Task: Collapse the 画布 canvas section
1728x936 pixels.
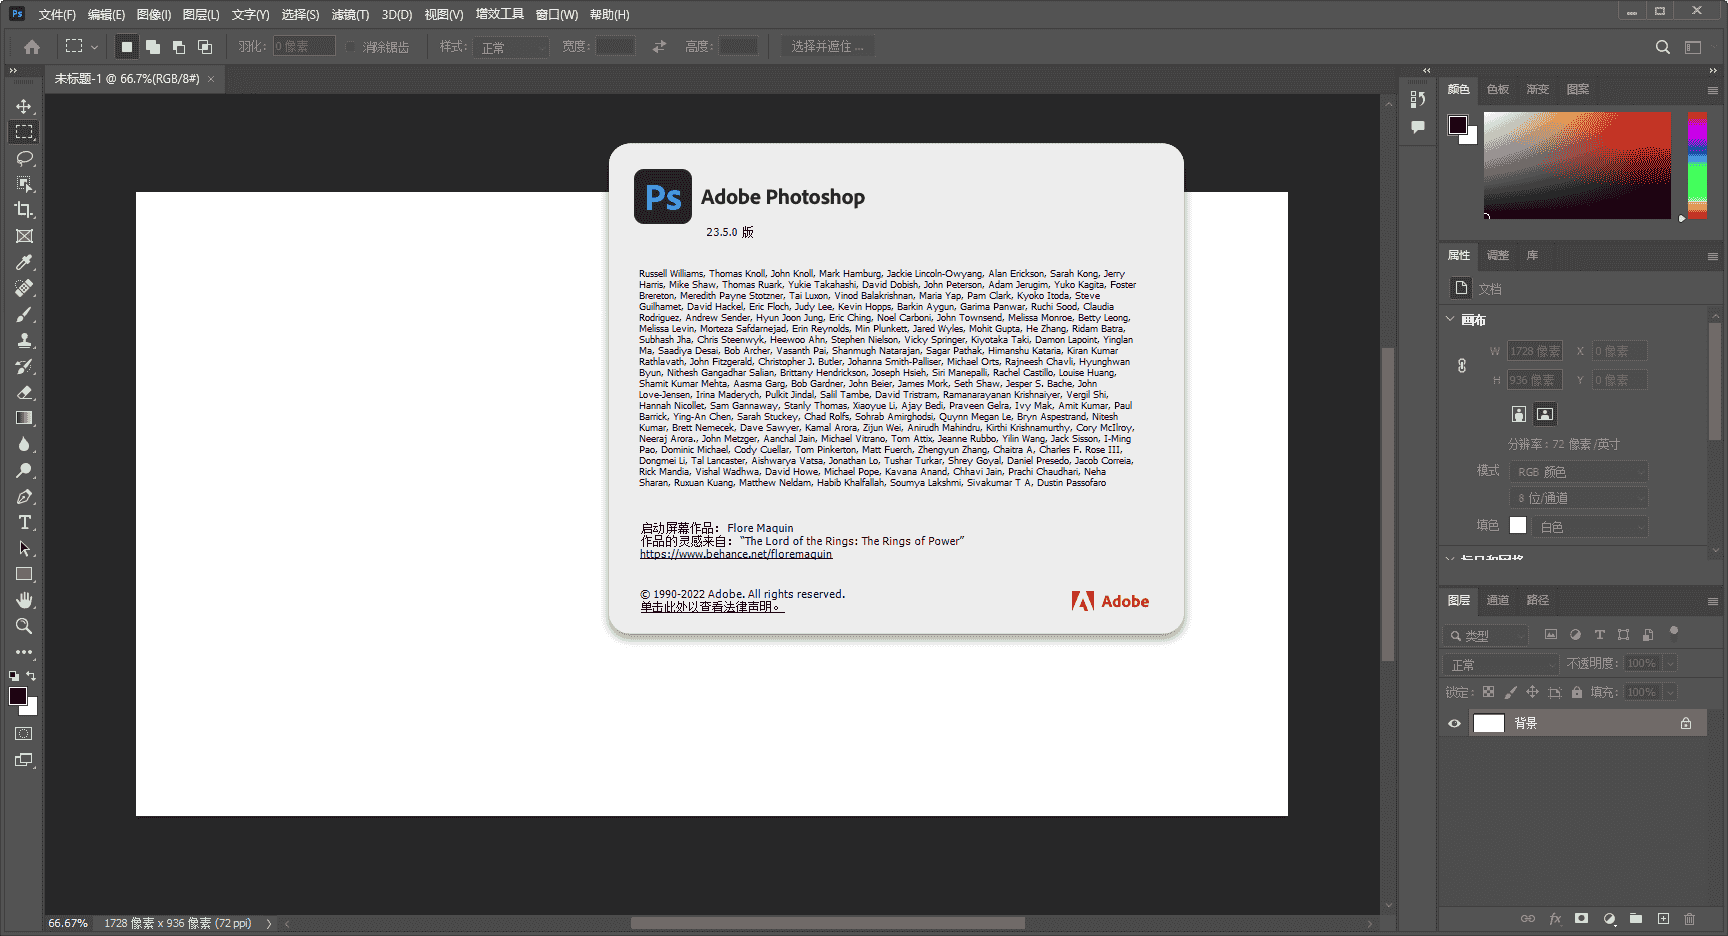Action: tap(1451, 319)
